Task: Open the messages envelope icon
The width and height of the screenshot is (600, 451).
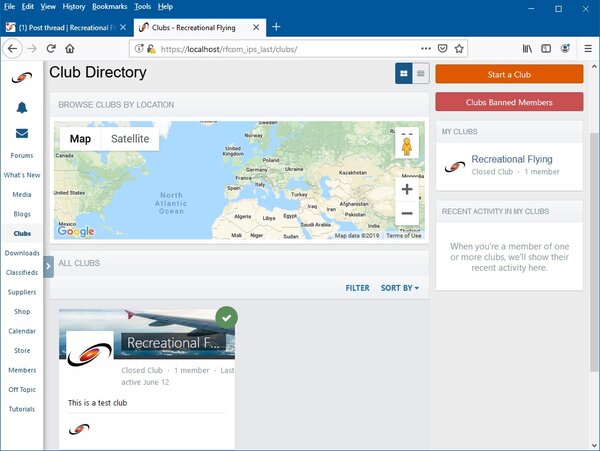Action: click(22, 133)
